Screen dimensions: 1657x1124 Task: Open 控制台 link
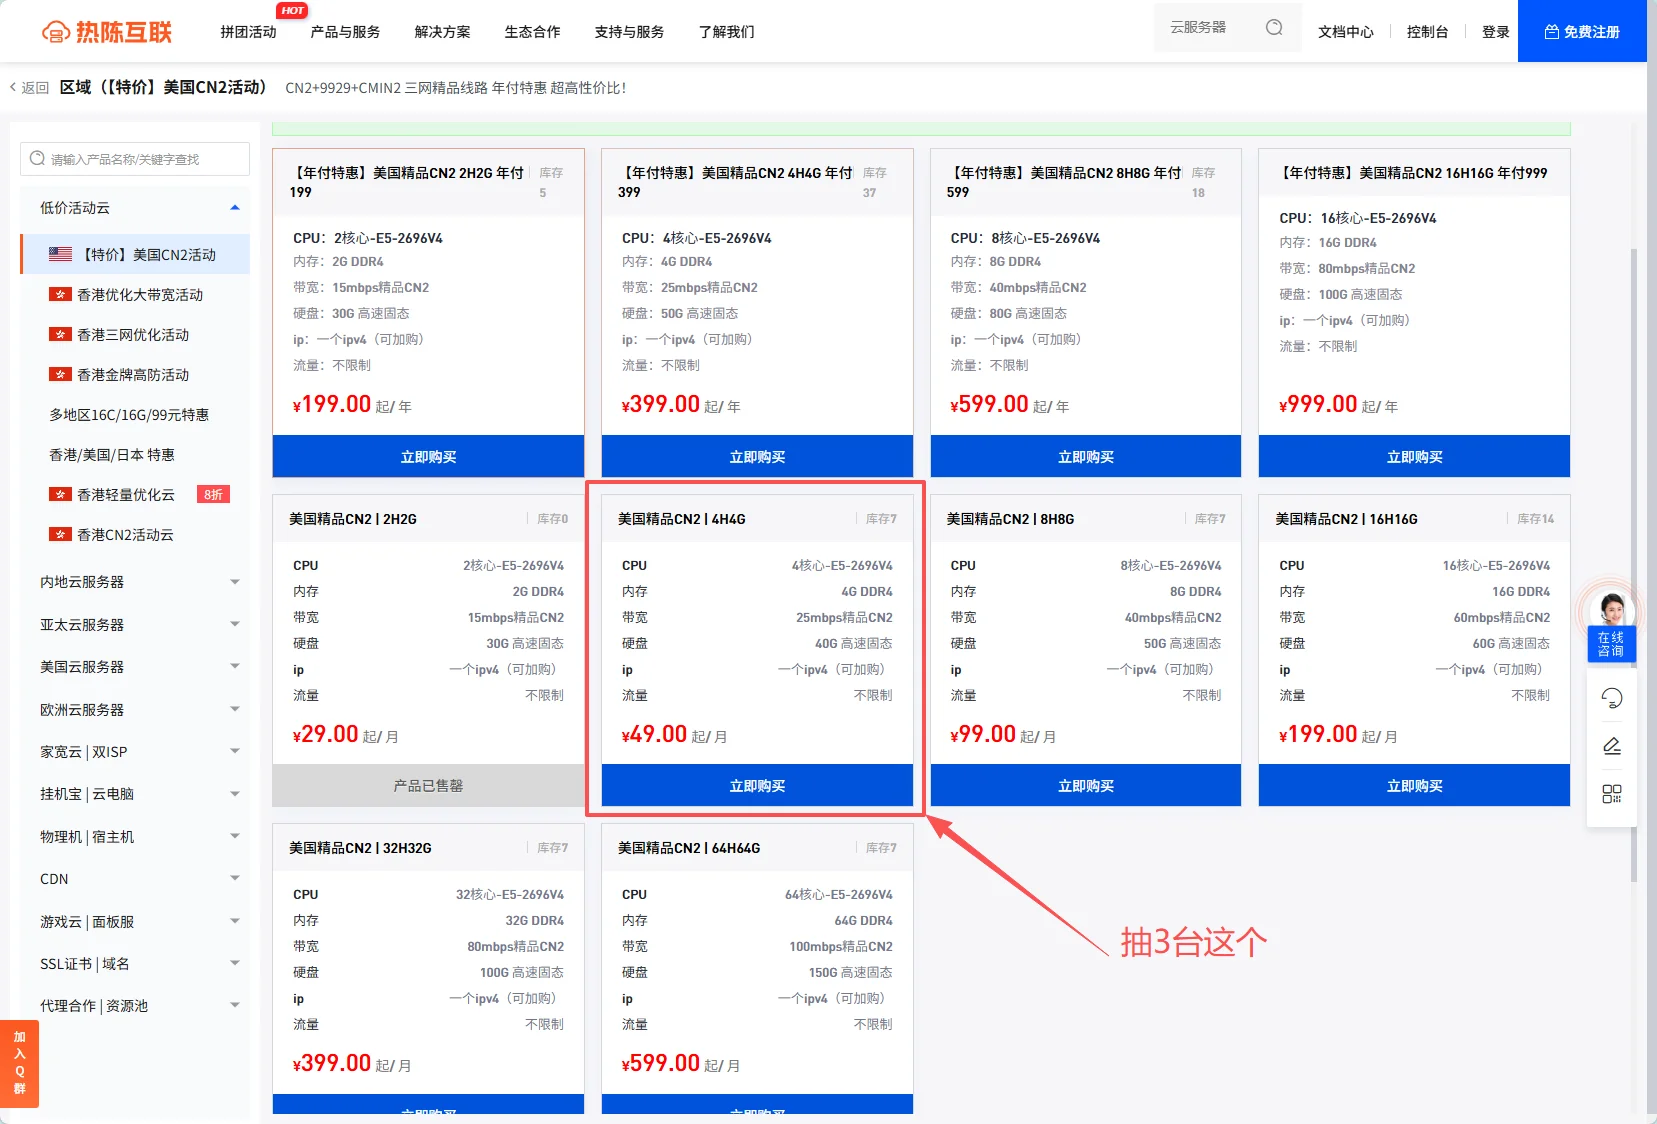point(1427,32)
